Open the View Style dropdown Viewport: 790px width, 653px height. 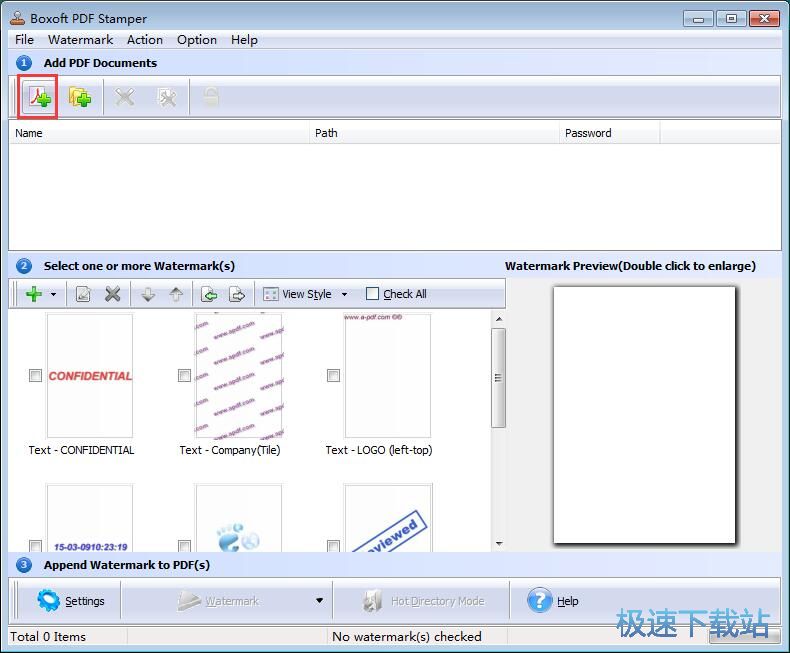[x=305, y=294]
